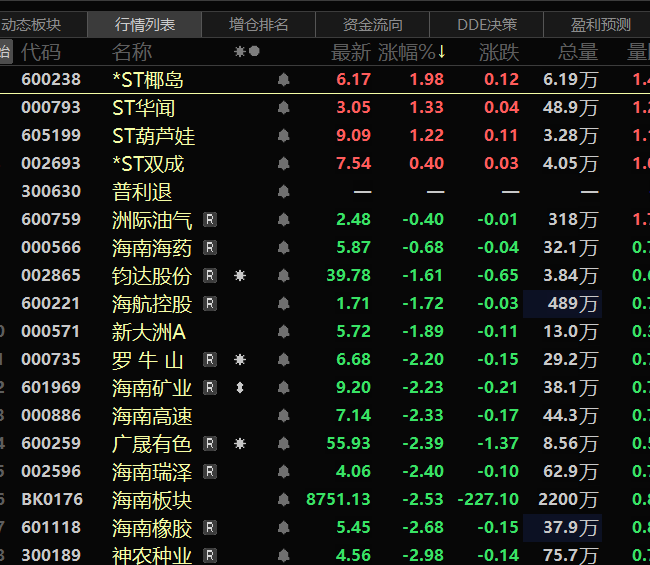Click the alert bell for *ST双成
650x565 pixels.
(284, 163)
